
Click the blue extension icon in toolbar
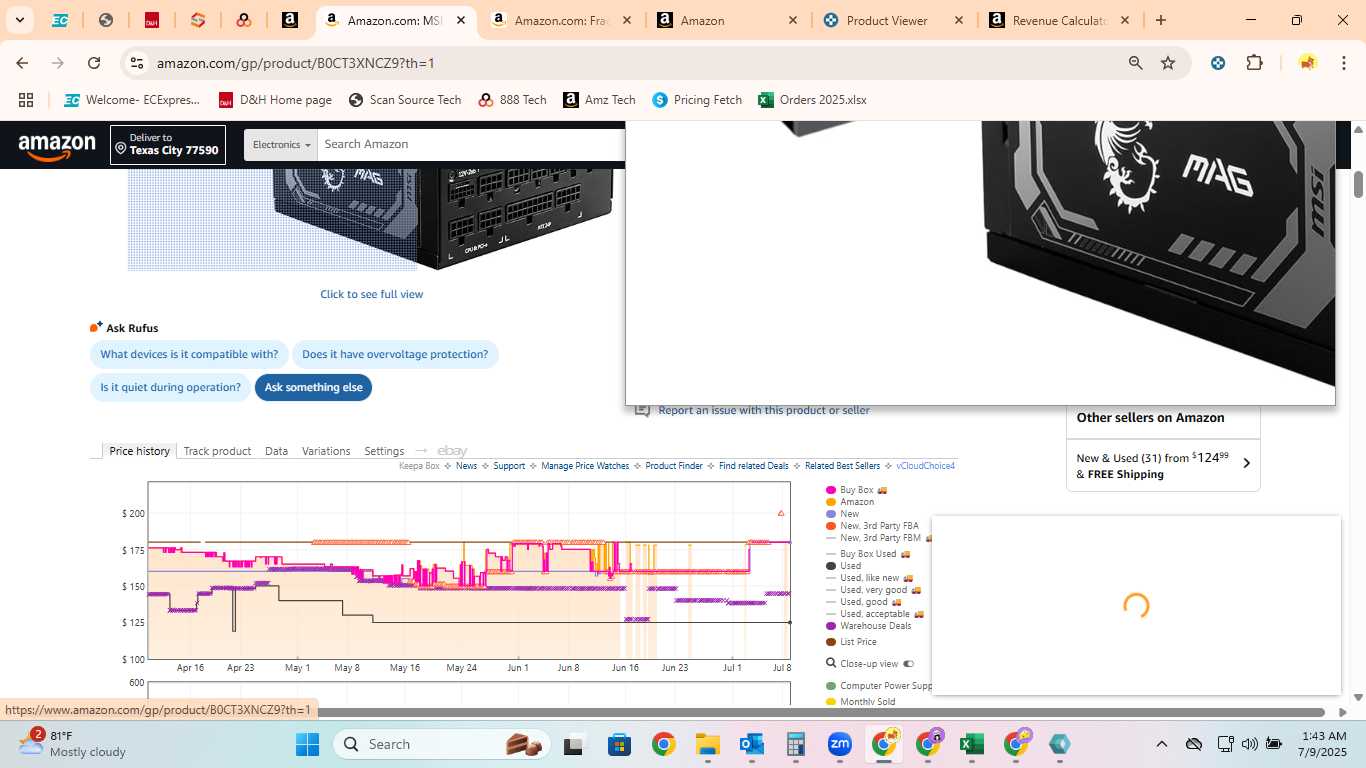click(x=1218, y=63)
